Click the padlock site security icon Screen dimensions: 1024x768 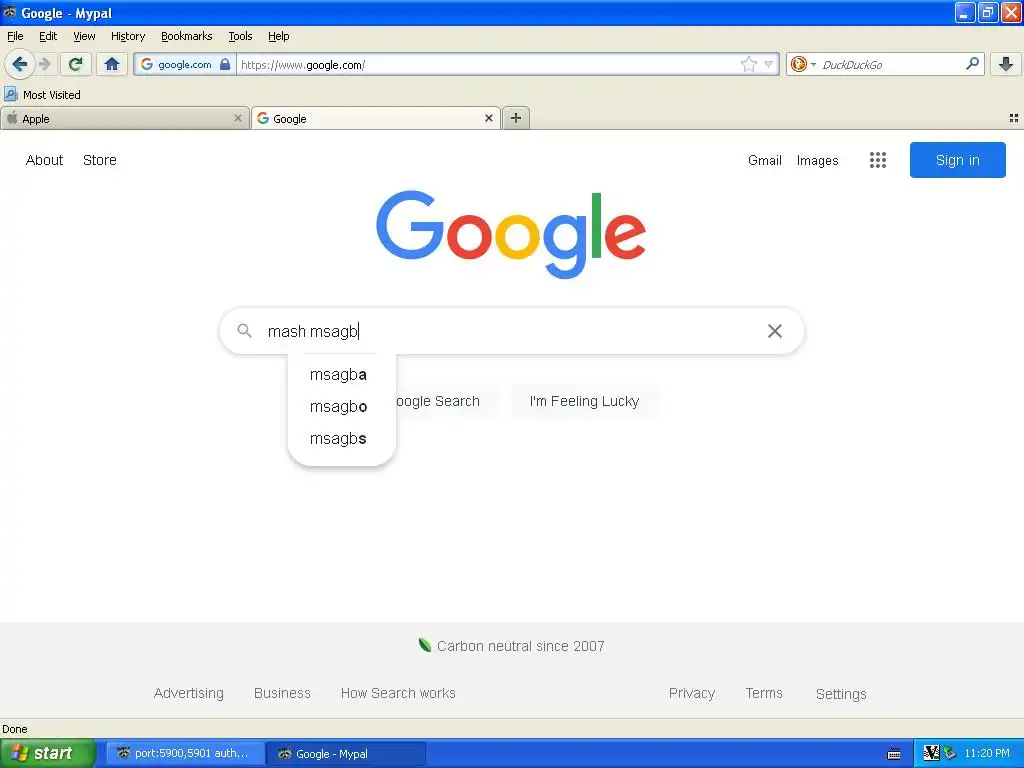click(225, 64)
